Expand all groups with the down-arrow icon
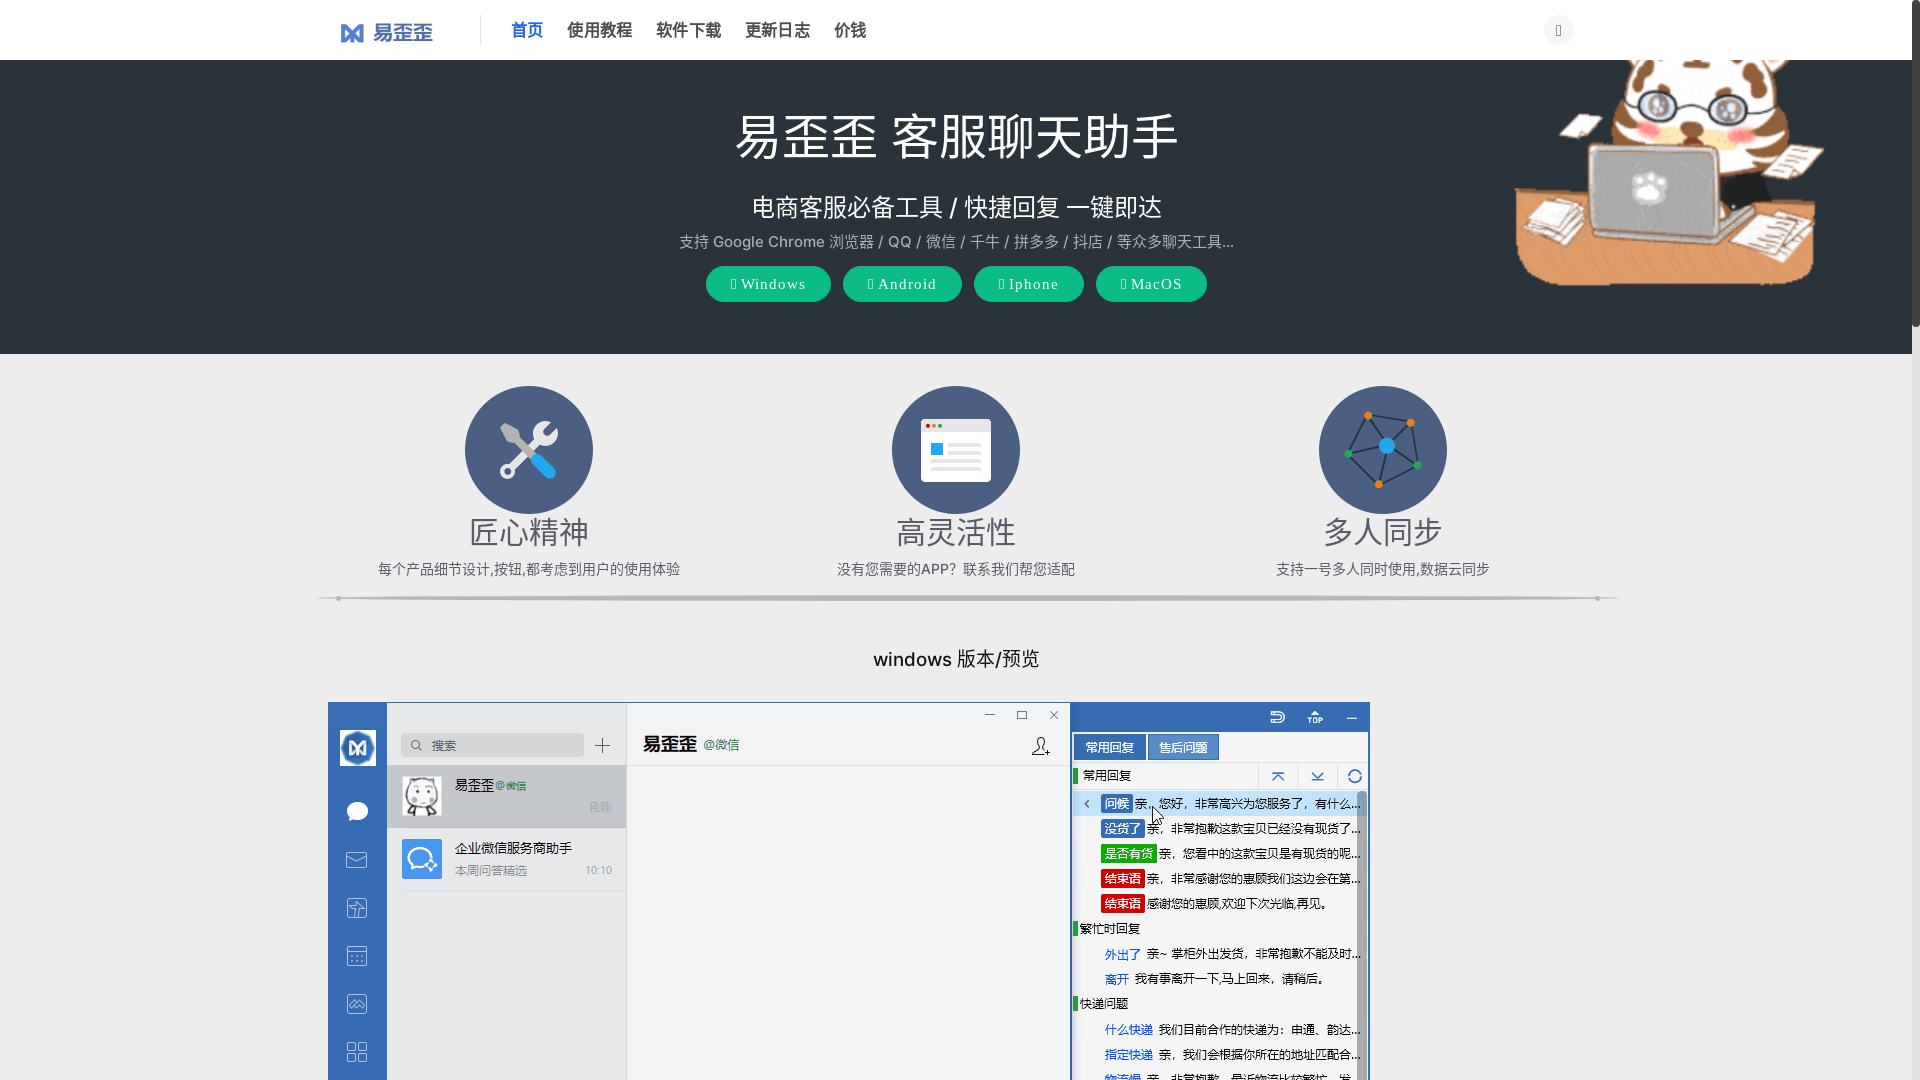The height and width of the screenshot is (1080, 1920). pos(1317,776)
